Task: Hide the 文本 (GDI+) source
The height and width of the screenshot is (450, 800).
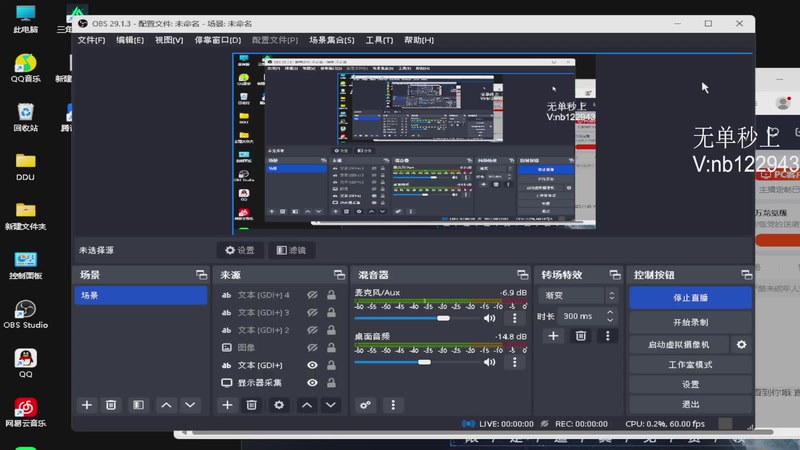Action: coord(312,365)
